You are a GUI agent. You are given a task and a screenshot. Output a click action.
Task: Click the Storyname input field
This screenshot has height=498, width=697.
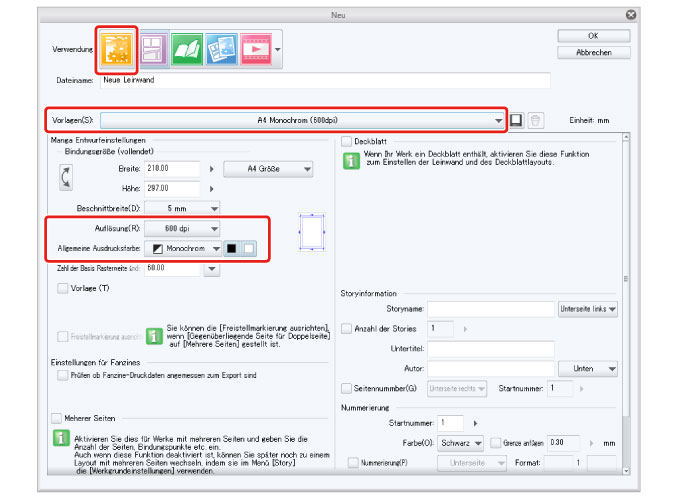[491, 309]
